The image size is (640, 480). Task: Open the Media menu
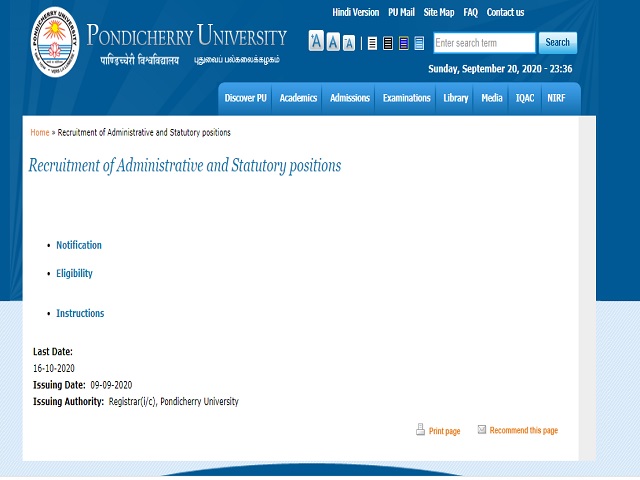pyautogui.click(x=492, y=98)
